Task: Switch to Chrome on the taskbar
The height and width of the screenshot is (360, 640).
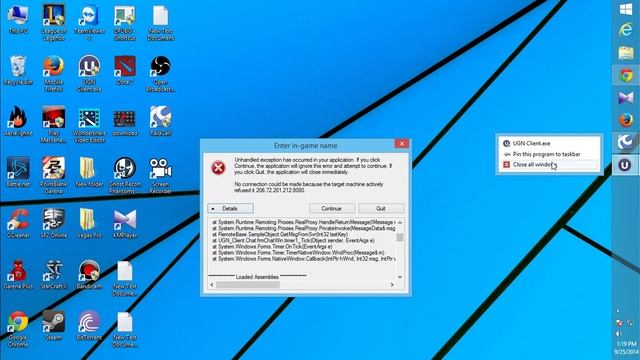Action: point(626,75)
